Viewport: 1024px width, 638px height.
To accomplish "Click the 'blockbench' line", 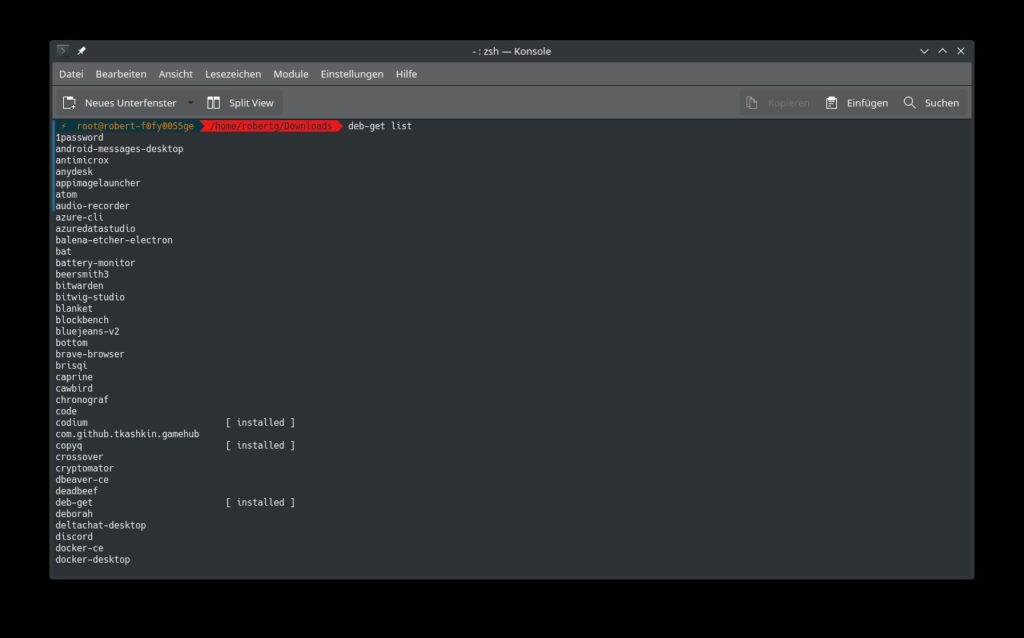I will point(82,320).
